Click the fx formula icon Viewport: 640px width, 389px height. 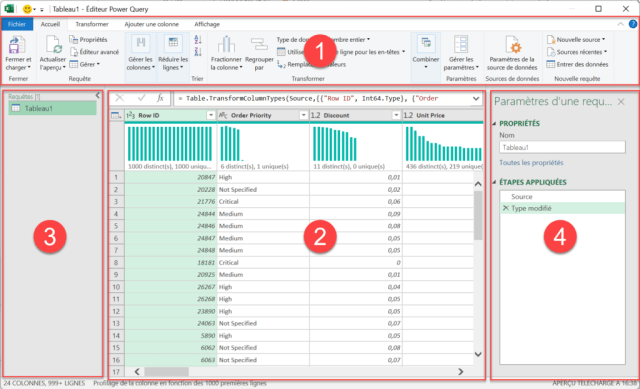pyautogui.click(x=160, y=98)
